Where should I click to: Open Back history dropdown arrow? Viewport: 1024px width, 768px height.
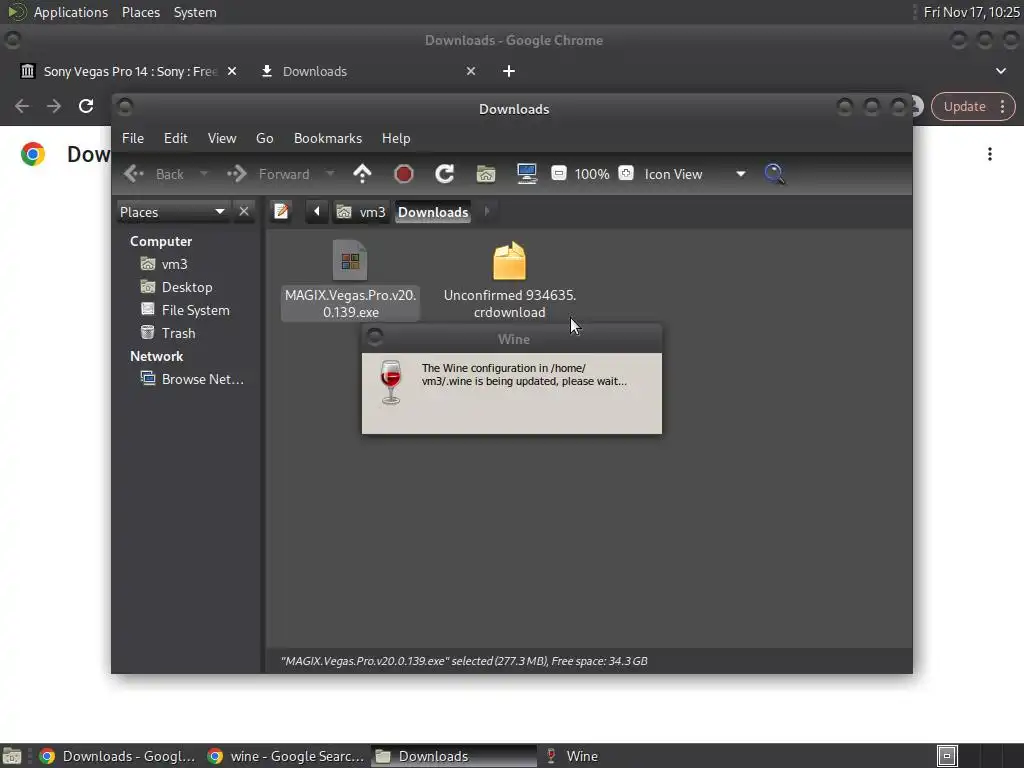pos(204,174)
